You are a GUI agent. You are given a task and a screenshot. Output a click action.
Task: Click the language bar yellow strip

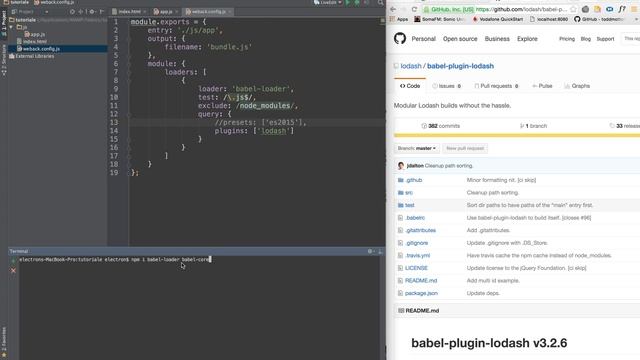(x=517, y=135)
